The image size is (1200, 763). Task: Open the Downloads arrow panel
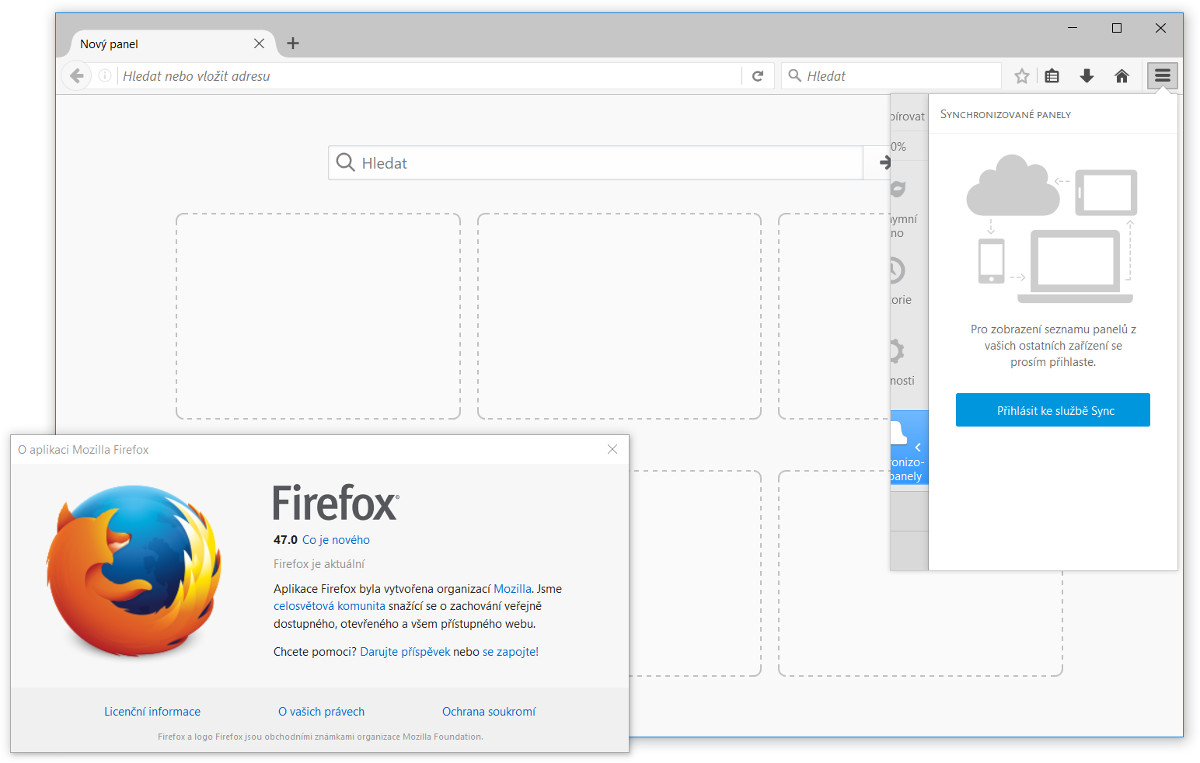(x=1087, y=76)
